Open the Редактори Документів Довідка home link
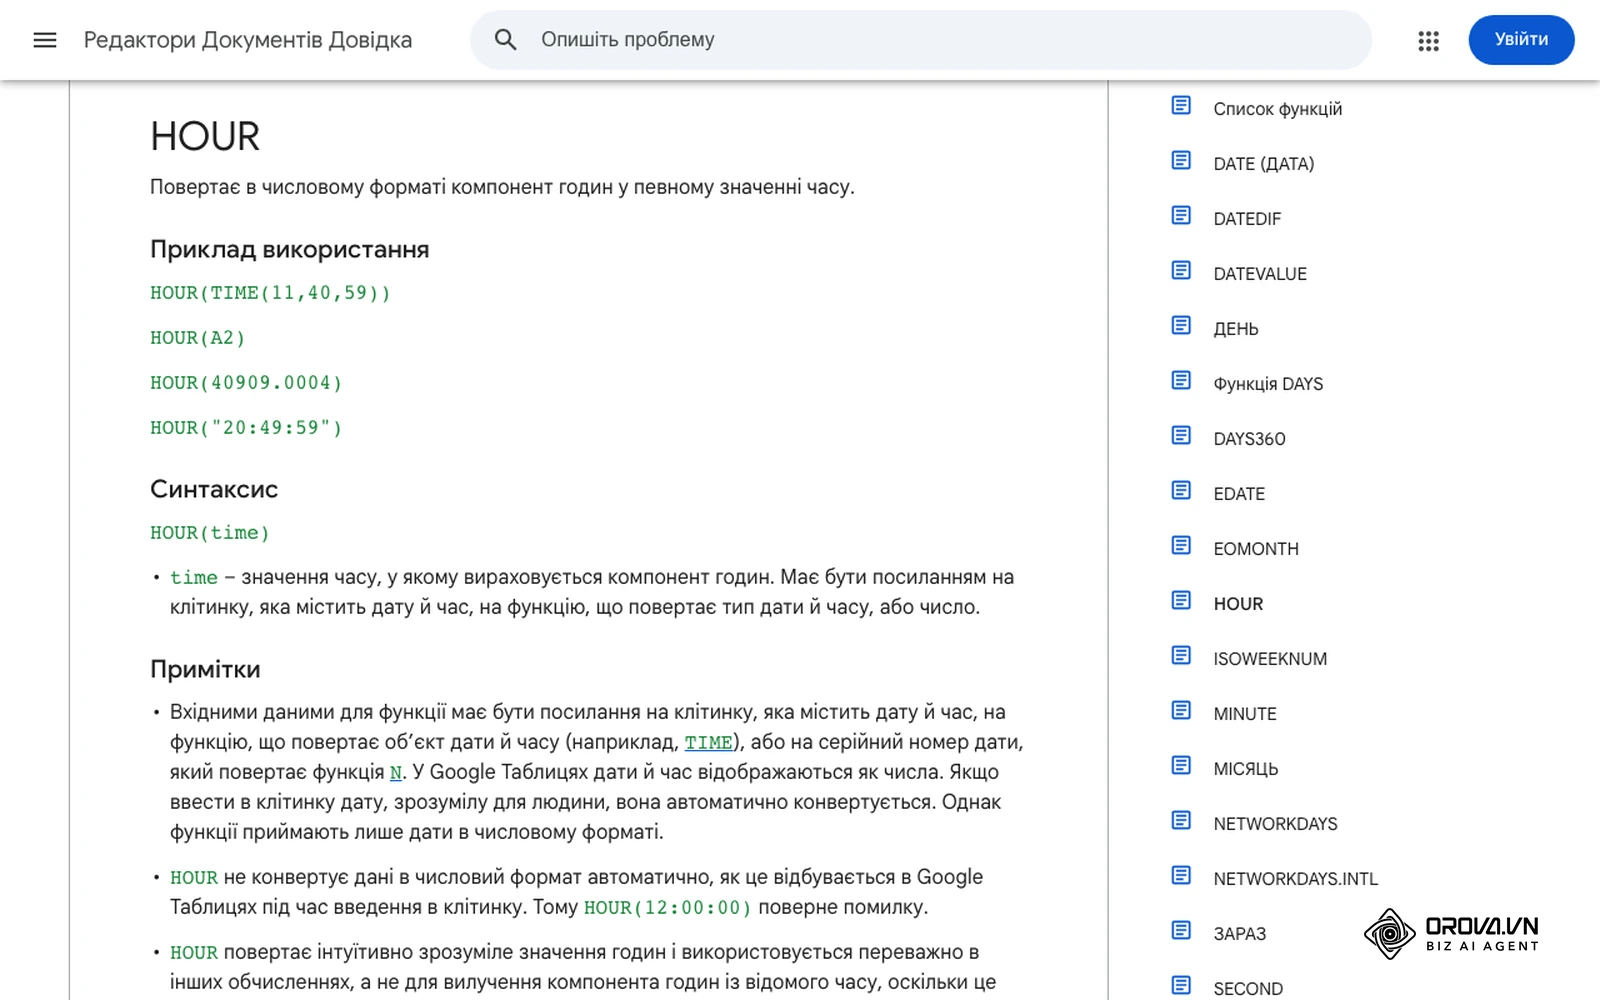1600x1000 pixels. (x=248, y=40)
